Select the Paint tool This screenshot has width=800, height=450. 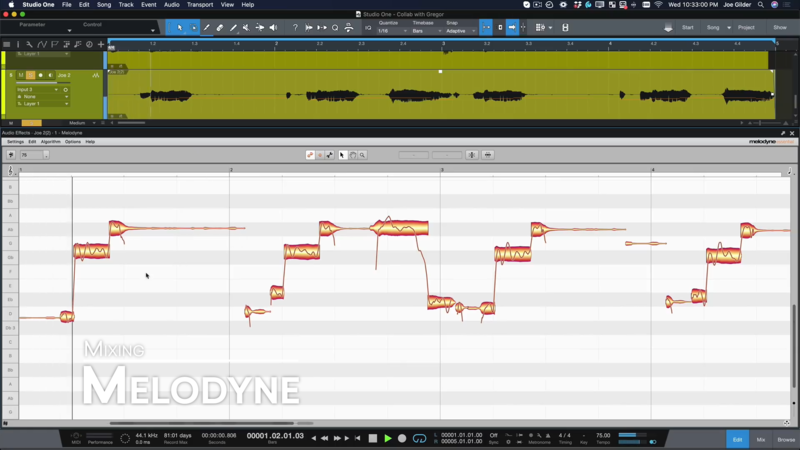click(x=233, y=28)
